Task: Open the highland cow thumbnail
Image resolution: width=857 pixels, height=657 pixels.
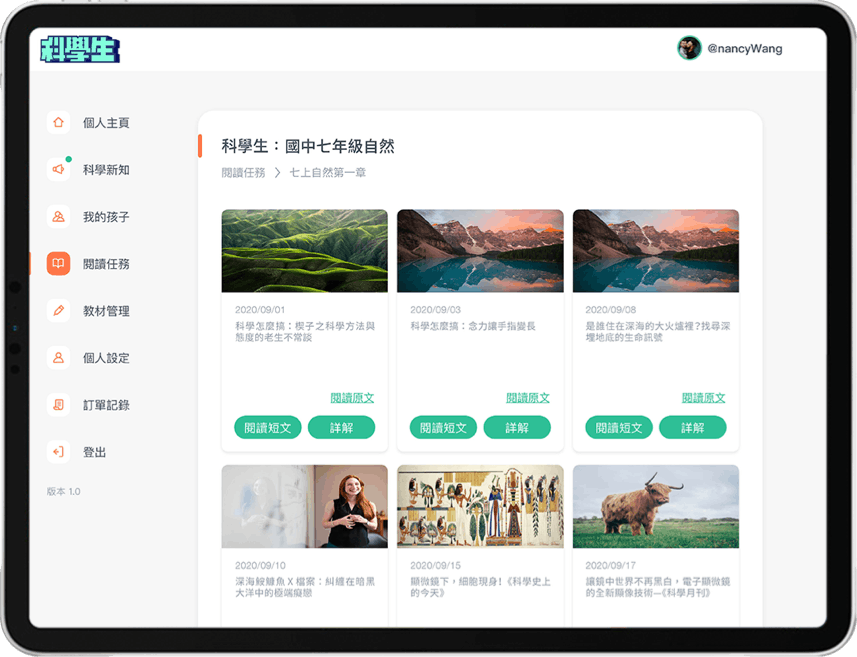Action: pos(656,506)
